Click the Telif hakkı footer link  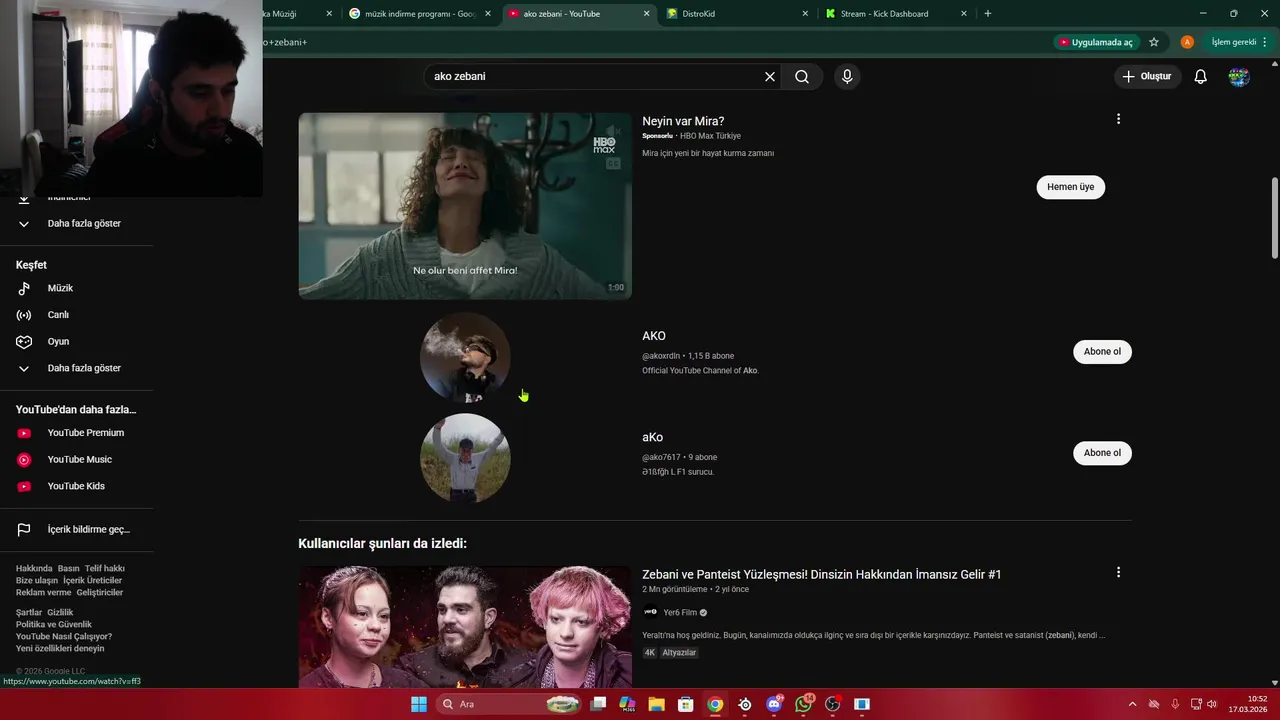pyautogui.click(x=105, y=569)
